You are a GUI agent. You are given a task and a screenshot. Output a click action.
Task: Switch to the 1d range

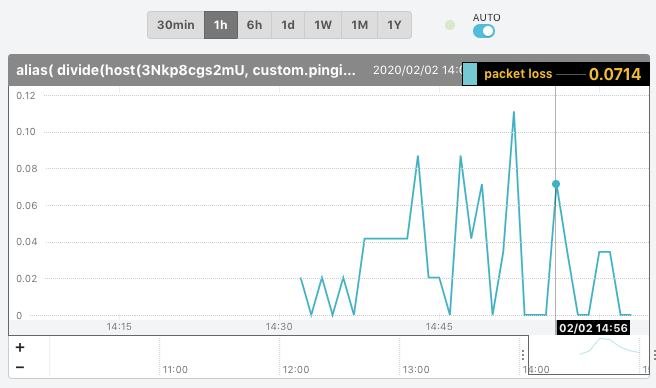pos(288,25)
